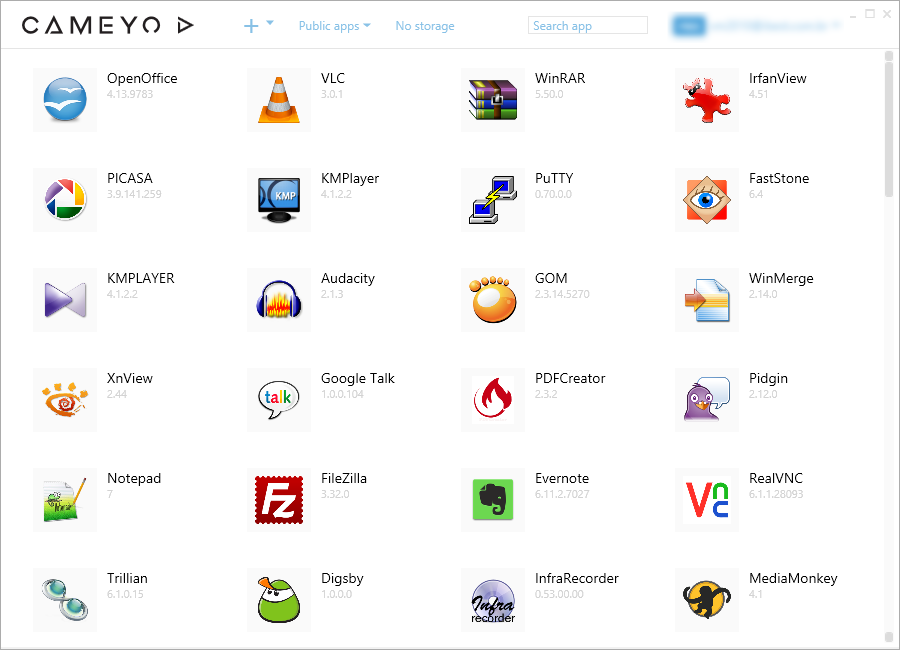Screen dimensions: 900x650
Task: Choose the purple KMPLAYER play icon
Action: tap(65, 300)
